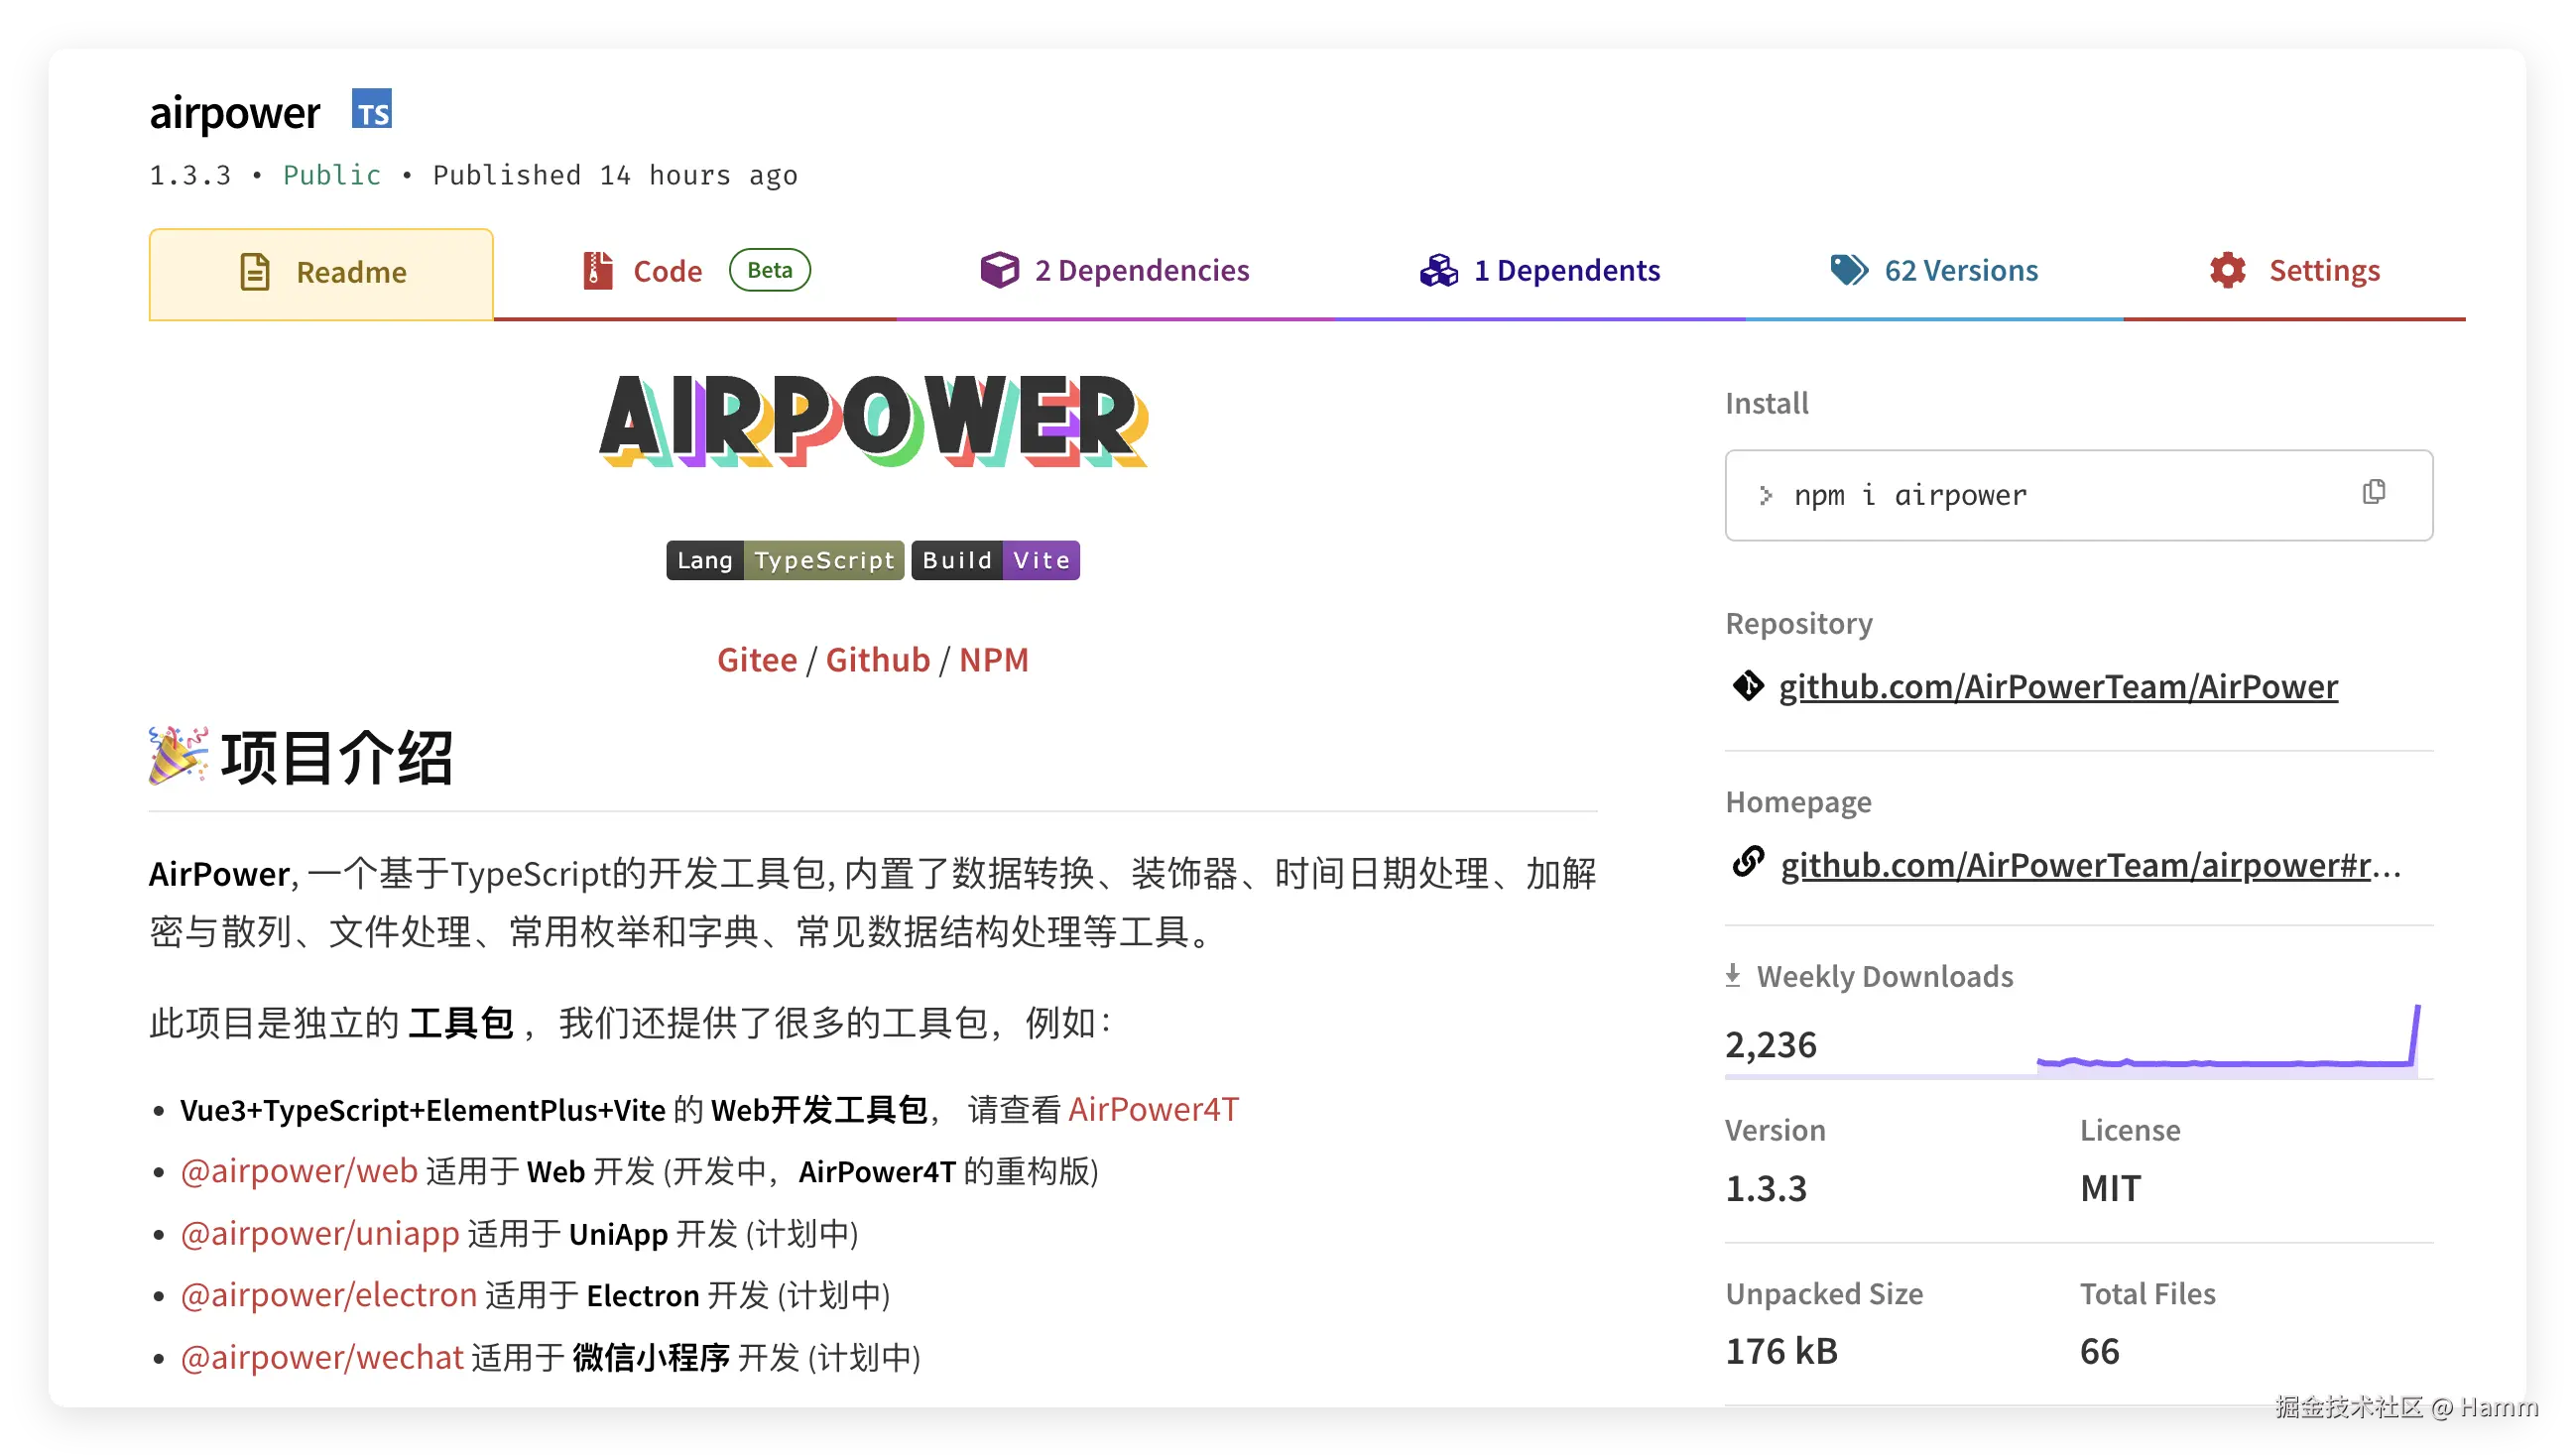
Task: Click the Dependents package icon
Action: [x=1438, y=269]
